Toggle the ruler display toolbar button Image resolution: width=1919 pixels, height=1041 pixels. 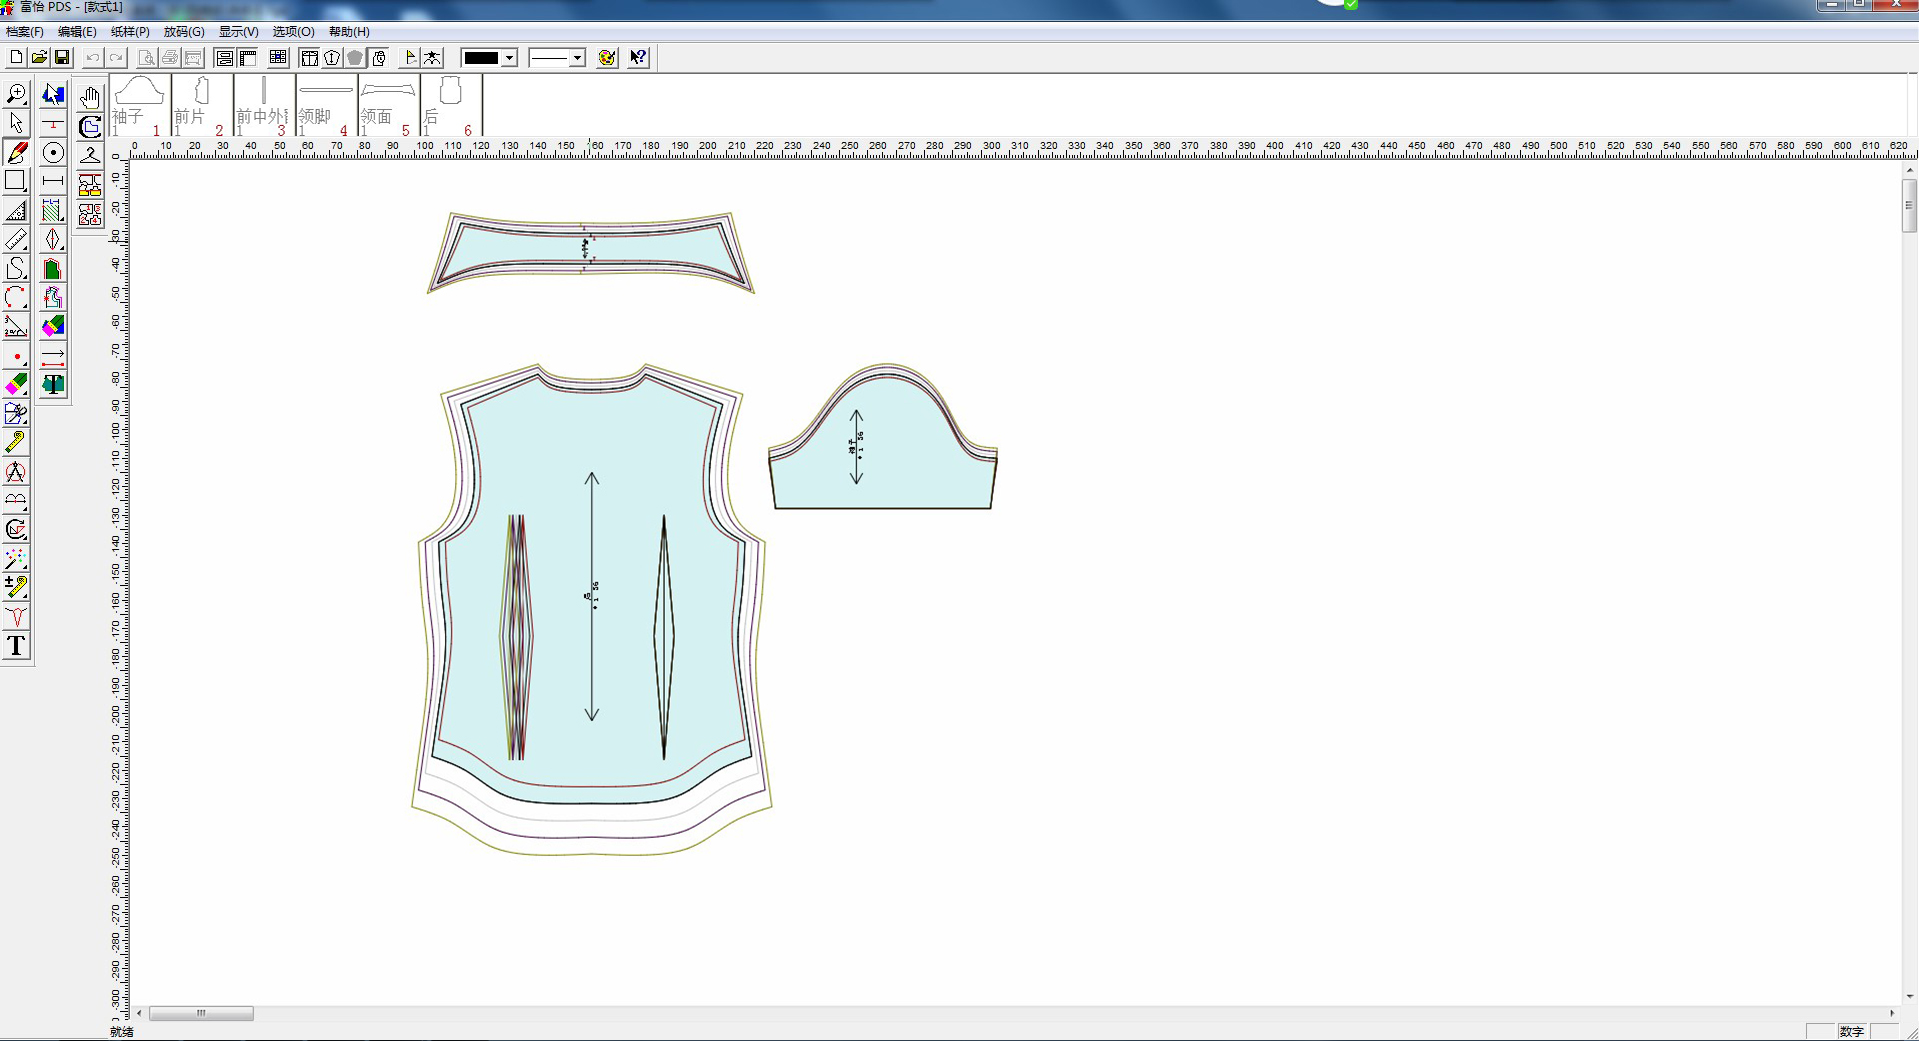(x=248, y=58)
